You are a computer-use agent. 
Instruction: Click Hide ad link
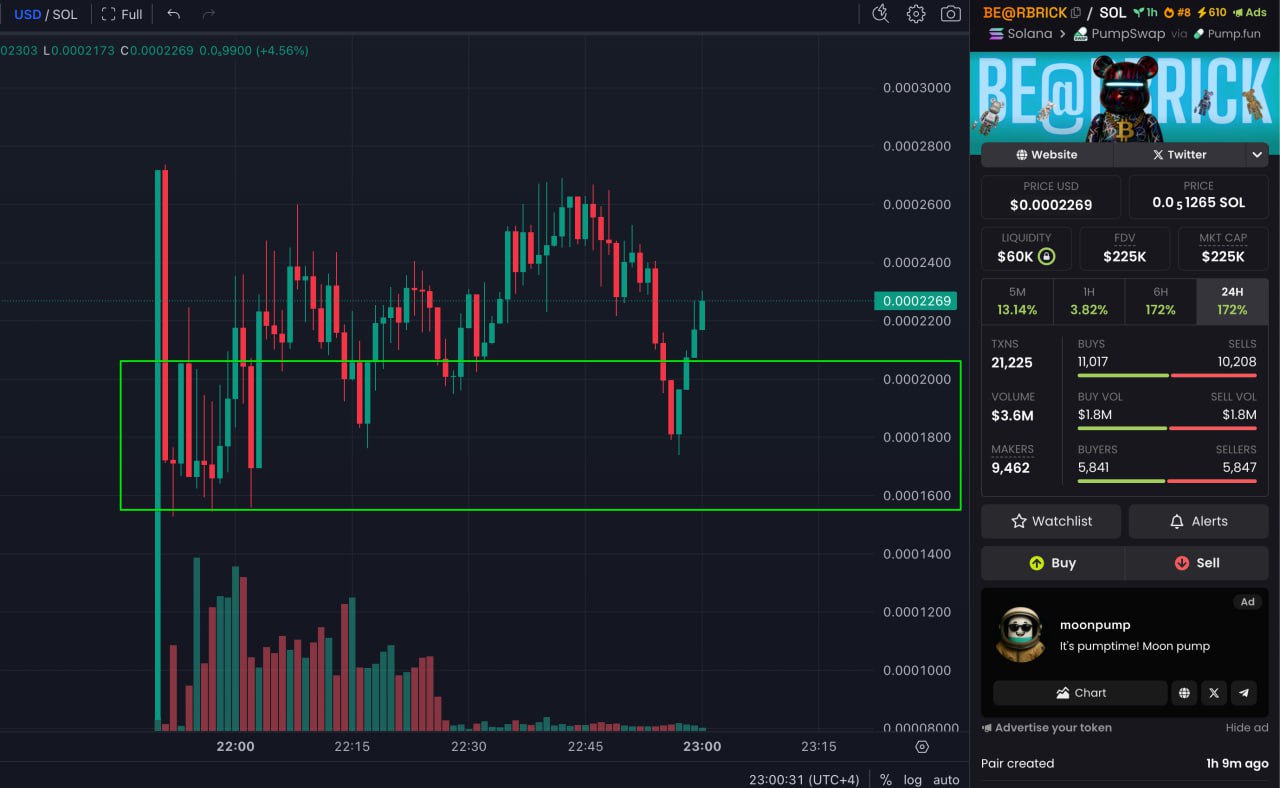(1247, 728)
